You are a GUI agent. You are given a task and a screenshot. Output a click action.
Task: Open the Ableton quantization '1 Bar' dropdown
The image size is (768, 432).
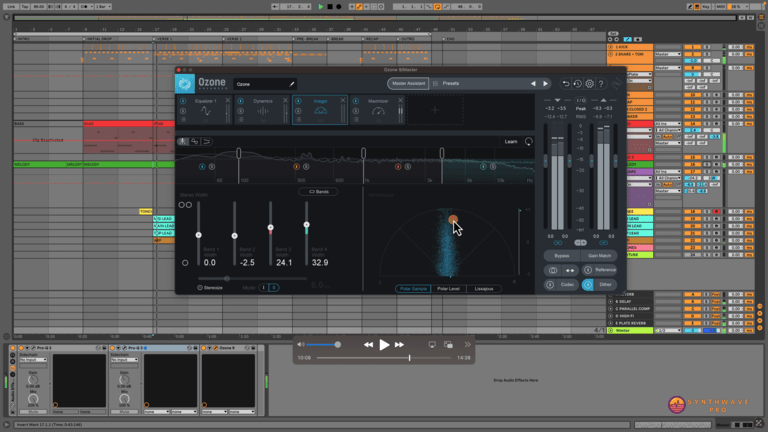tap(103, 7)
